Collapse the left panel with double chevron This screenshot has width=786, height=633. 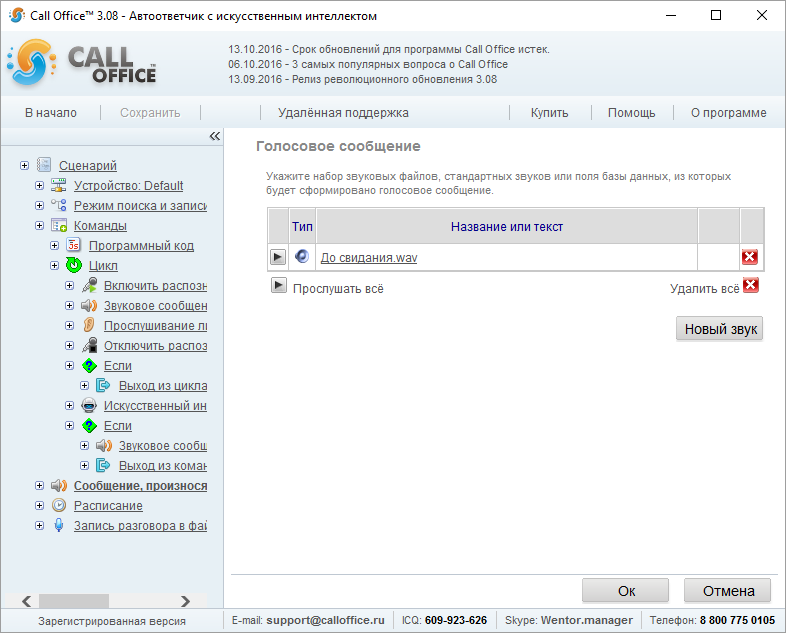[215, 136]
